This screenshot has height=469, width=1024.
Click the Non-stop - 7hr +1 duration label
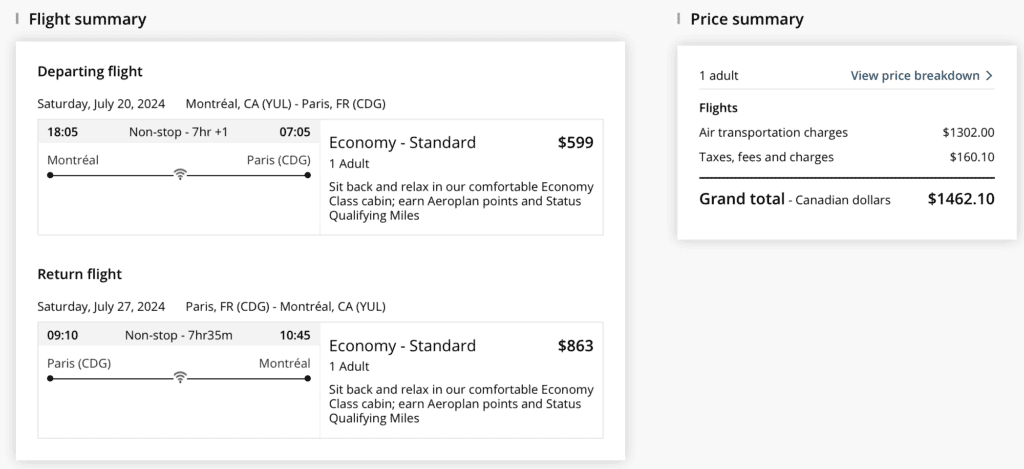coord(179,132)
